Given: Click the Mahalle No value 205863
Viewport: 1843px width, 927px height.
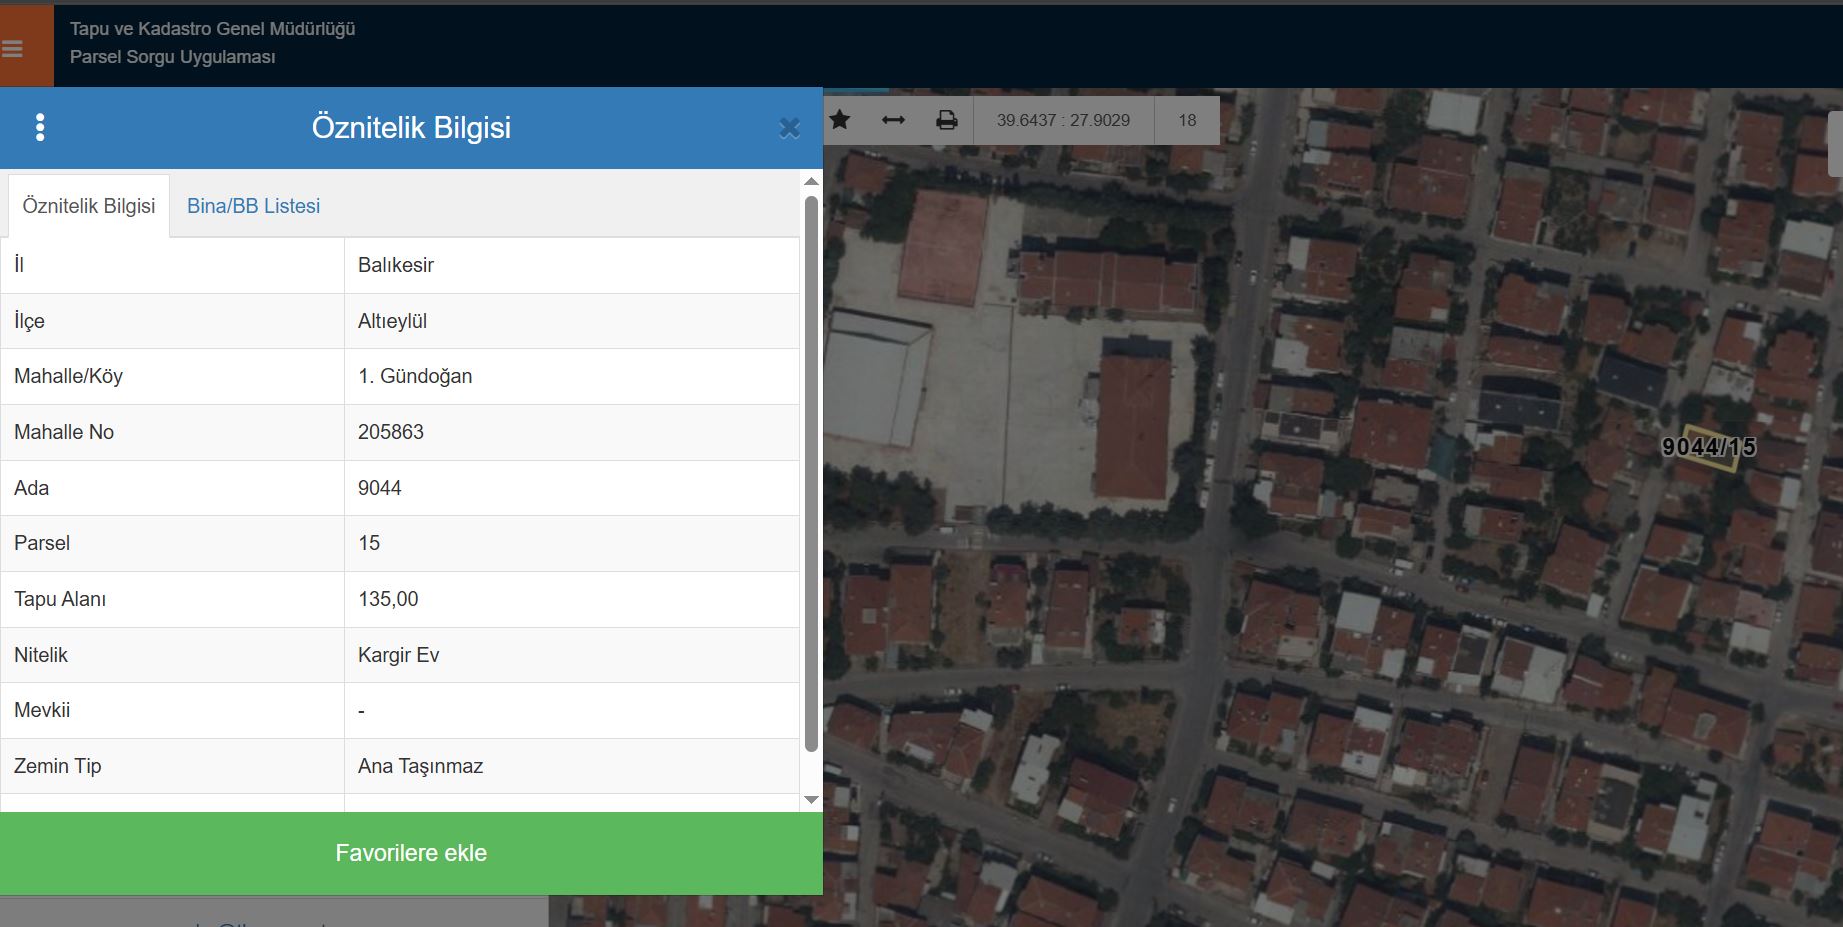Looking at the screenshot, I should pos(391,432).
